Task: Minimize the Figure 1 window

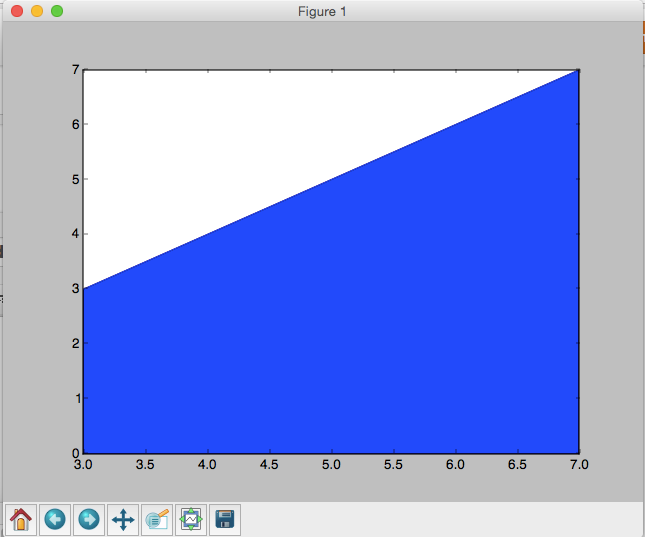Action: tap(37, 11)
